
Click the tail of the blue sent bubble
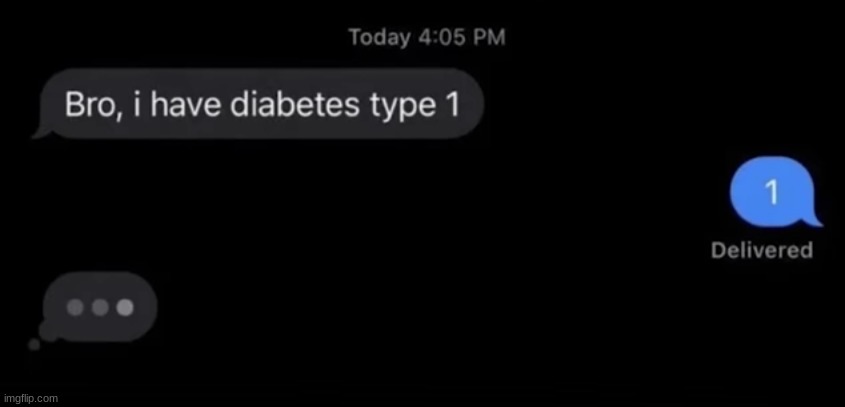pyautogui.click(x=814, y=220)
